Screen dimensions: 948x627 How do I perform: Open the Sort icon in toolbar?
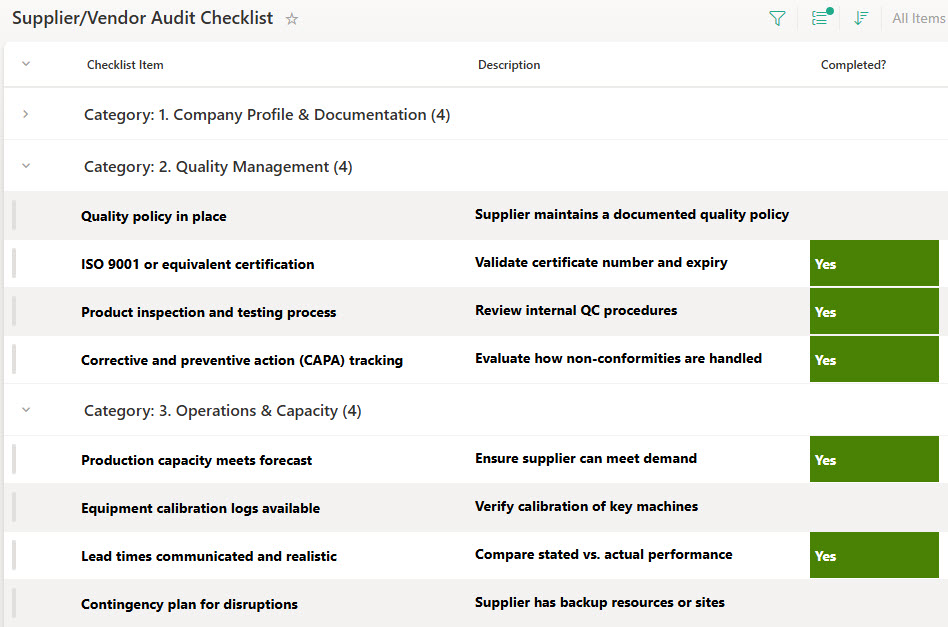(861, 18)
